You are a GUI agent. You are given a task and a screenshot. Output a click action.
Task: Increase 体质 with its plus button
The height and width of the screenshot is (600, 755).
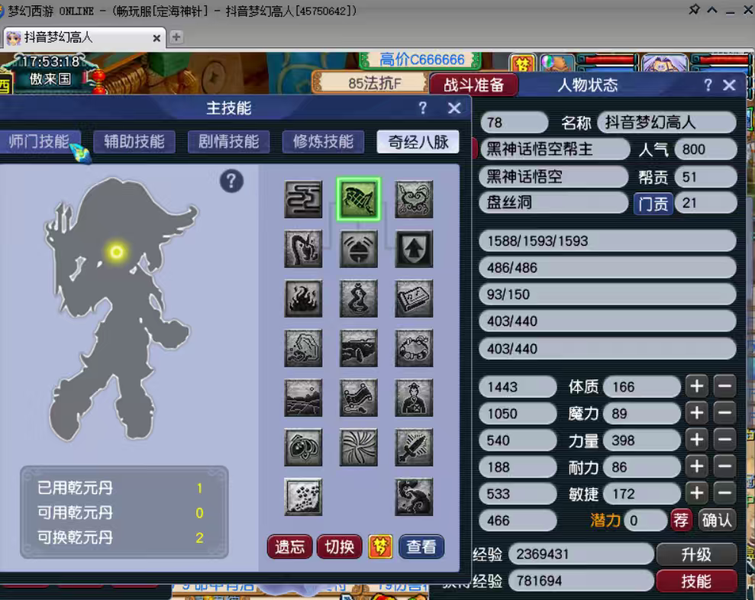[x=697, y=386]
